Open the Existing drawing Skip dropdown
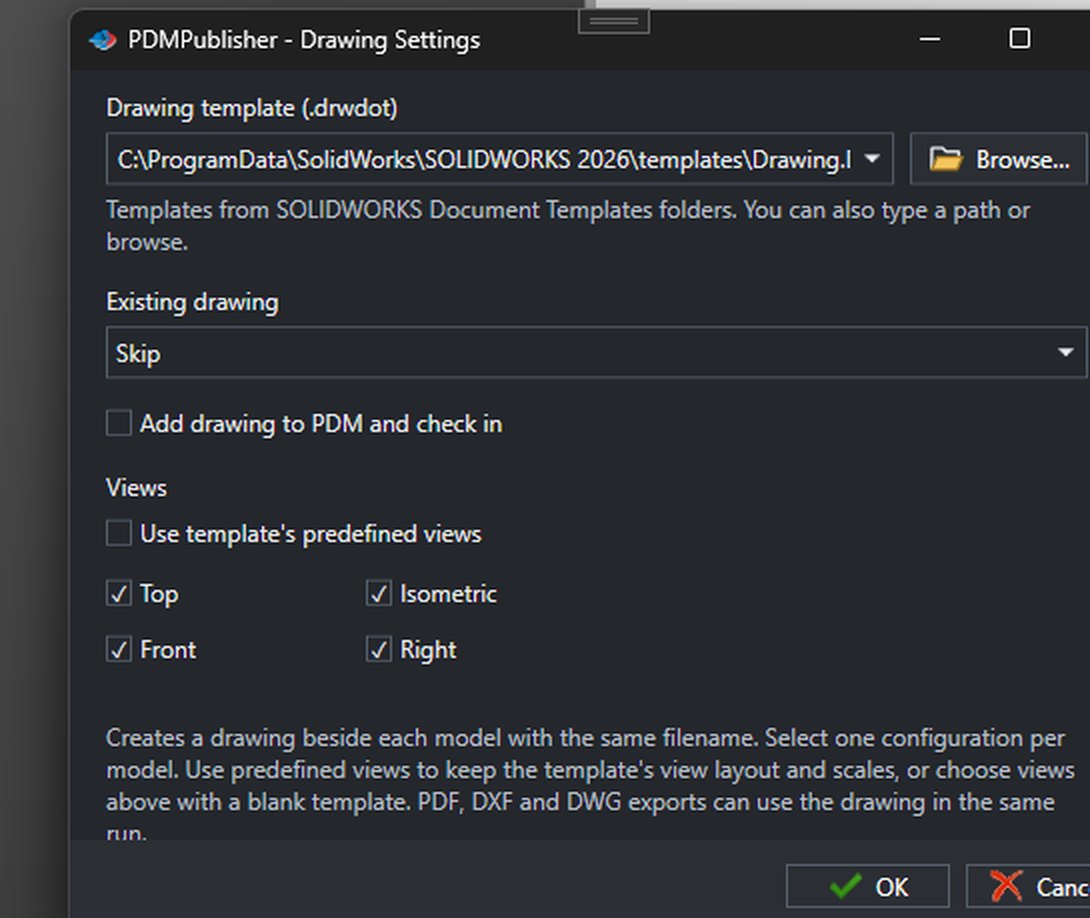 point(596,353)
